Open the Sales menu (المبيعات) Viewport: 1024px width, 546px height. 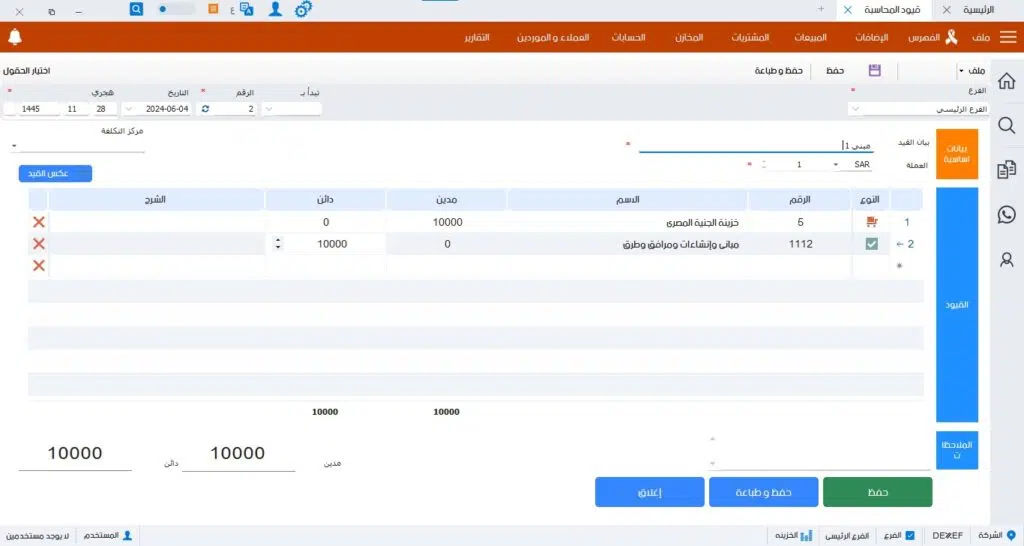pos(809,37)
